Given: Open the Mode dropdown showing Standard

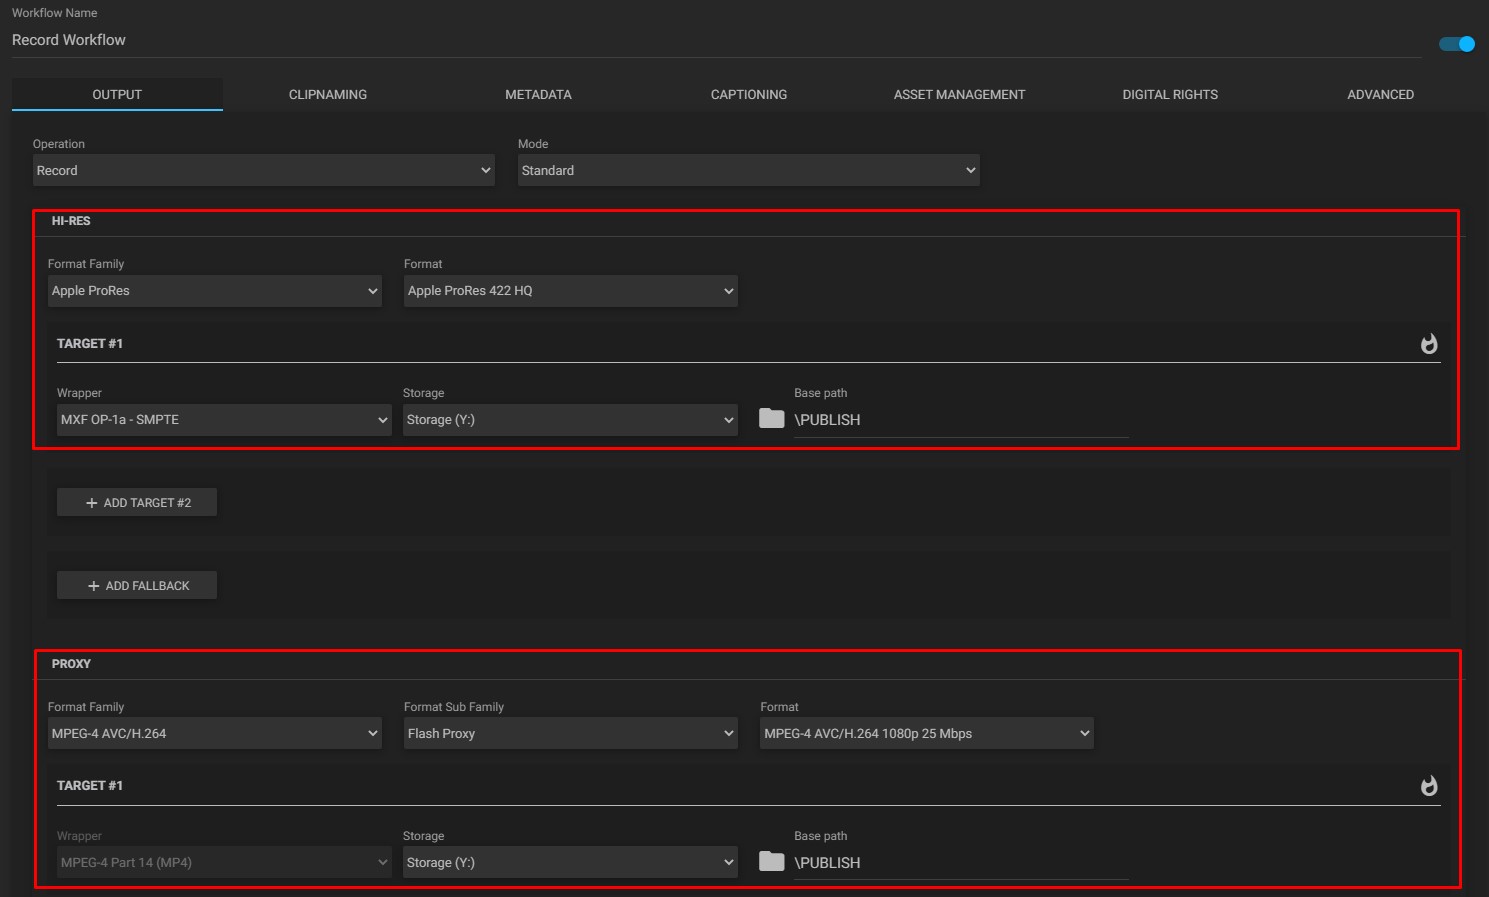Looking at the screenshot, I should click(x=747, y=170).
